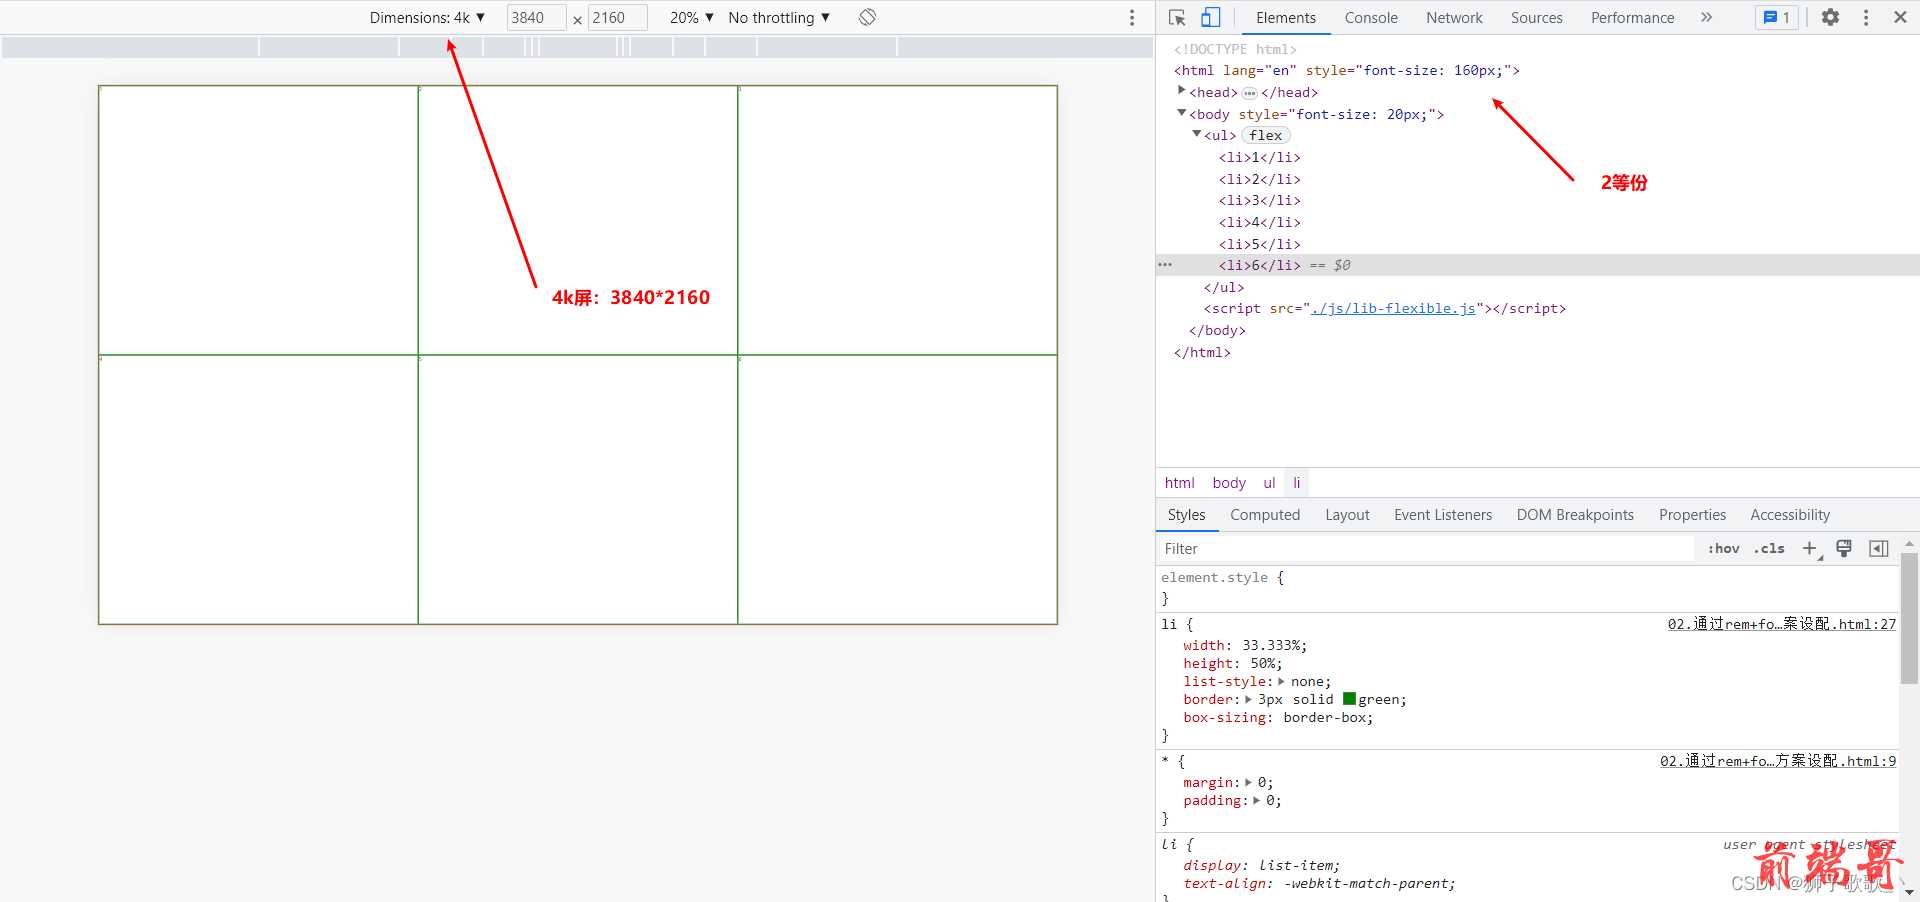Image resolution: width=1920 pixels, height=902 pixels.
Task: Expand the margin shorthand triangle
Action: pos(1248,782)
